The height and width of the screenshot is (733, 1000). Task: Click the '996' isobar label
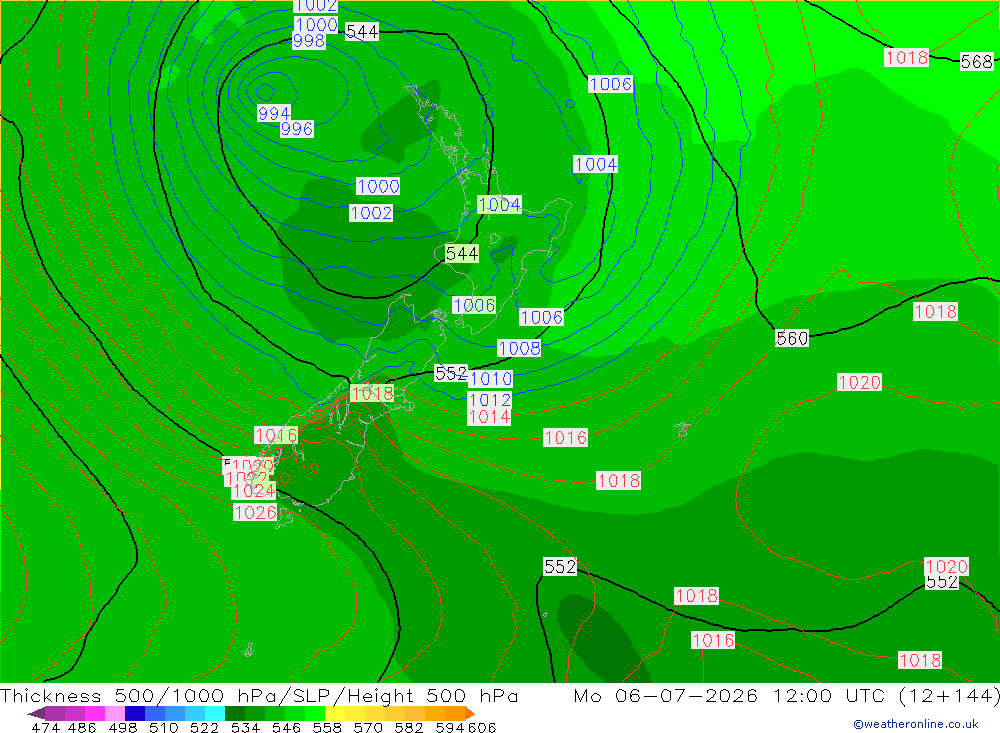point(297,129)
